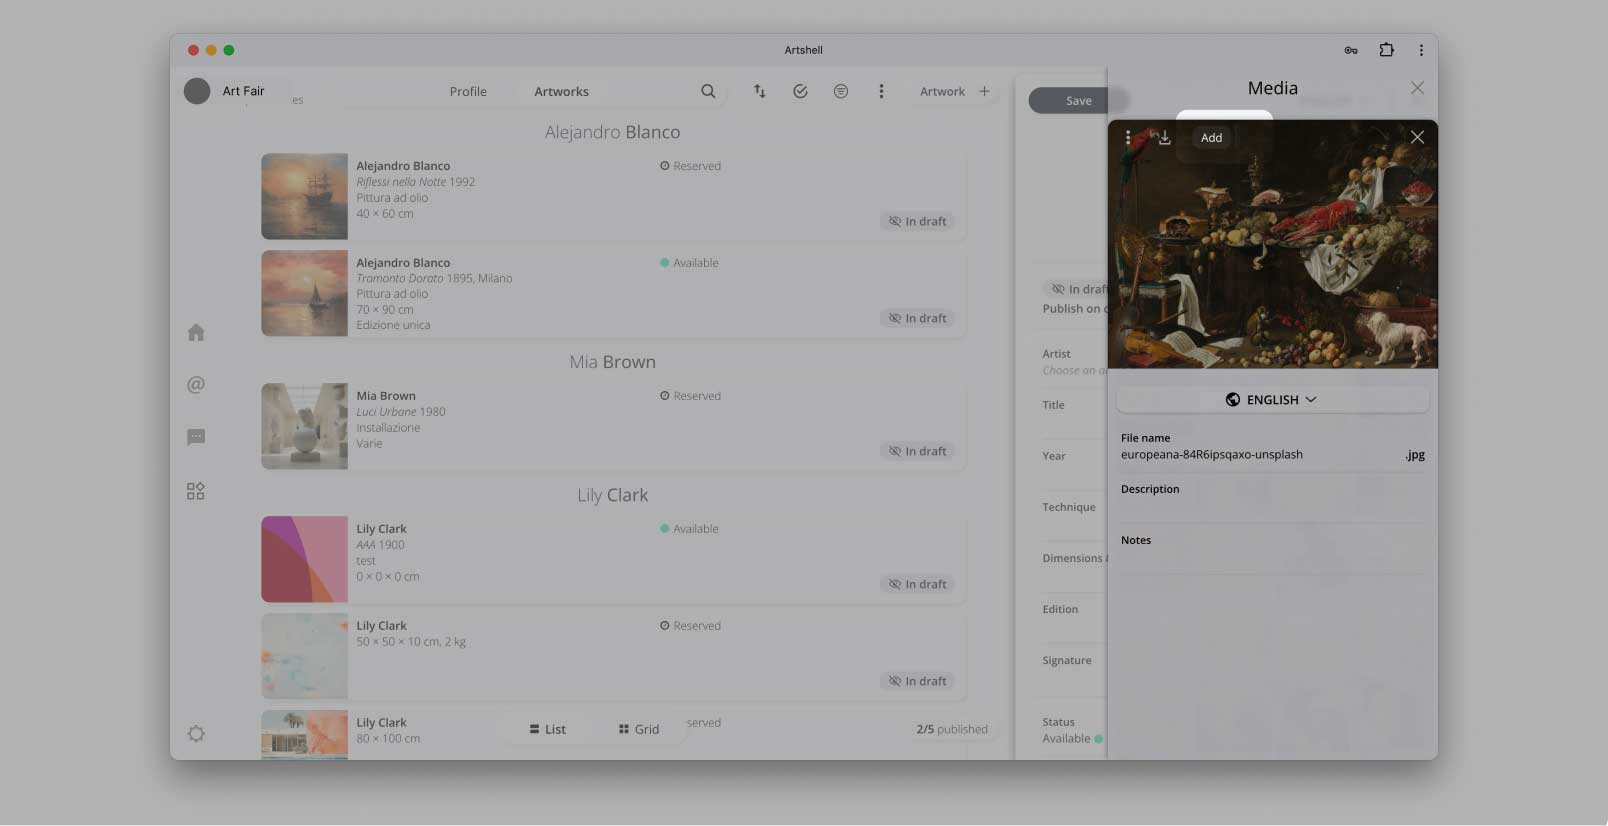Image resolution: width=1608 pixels, height=826 pixels.
Task: Toggle In draft on 50 × 50 × 10 cm artwork
Action: point(918,681)
